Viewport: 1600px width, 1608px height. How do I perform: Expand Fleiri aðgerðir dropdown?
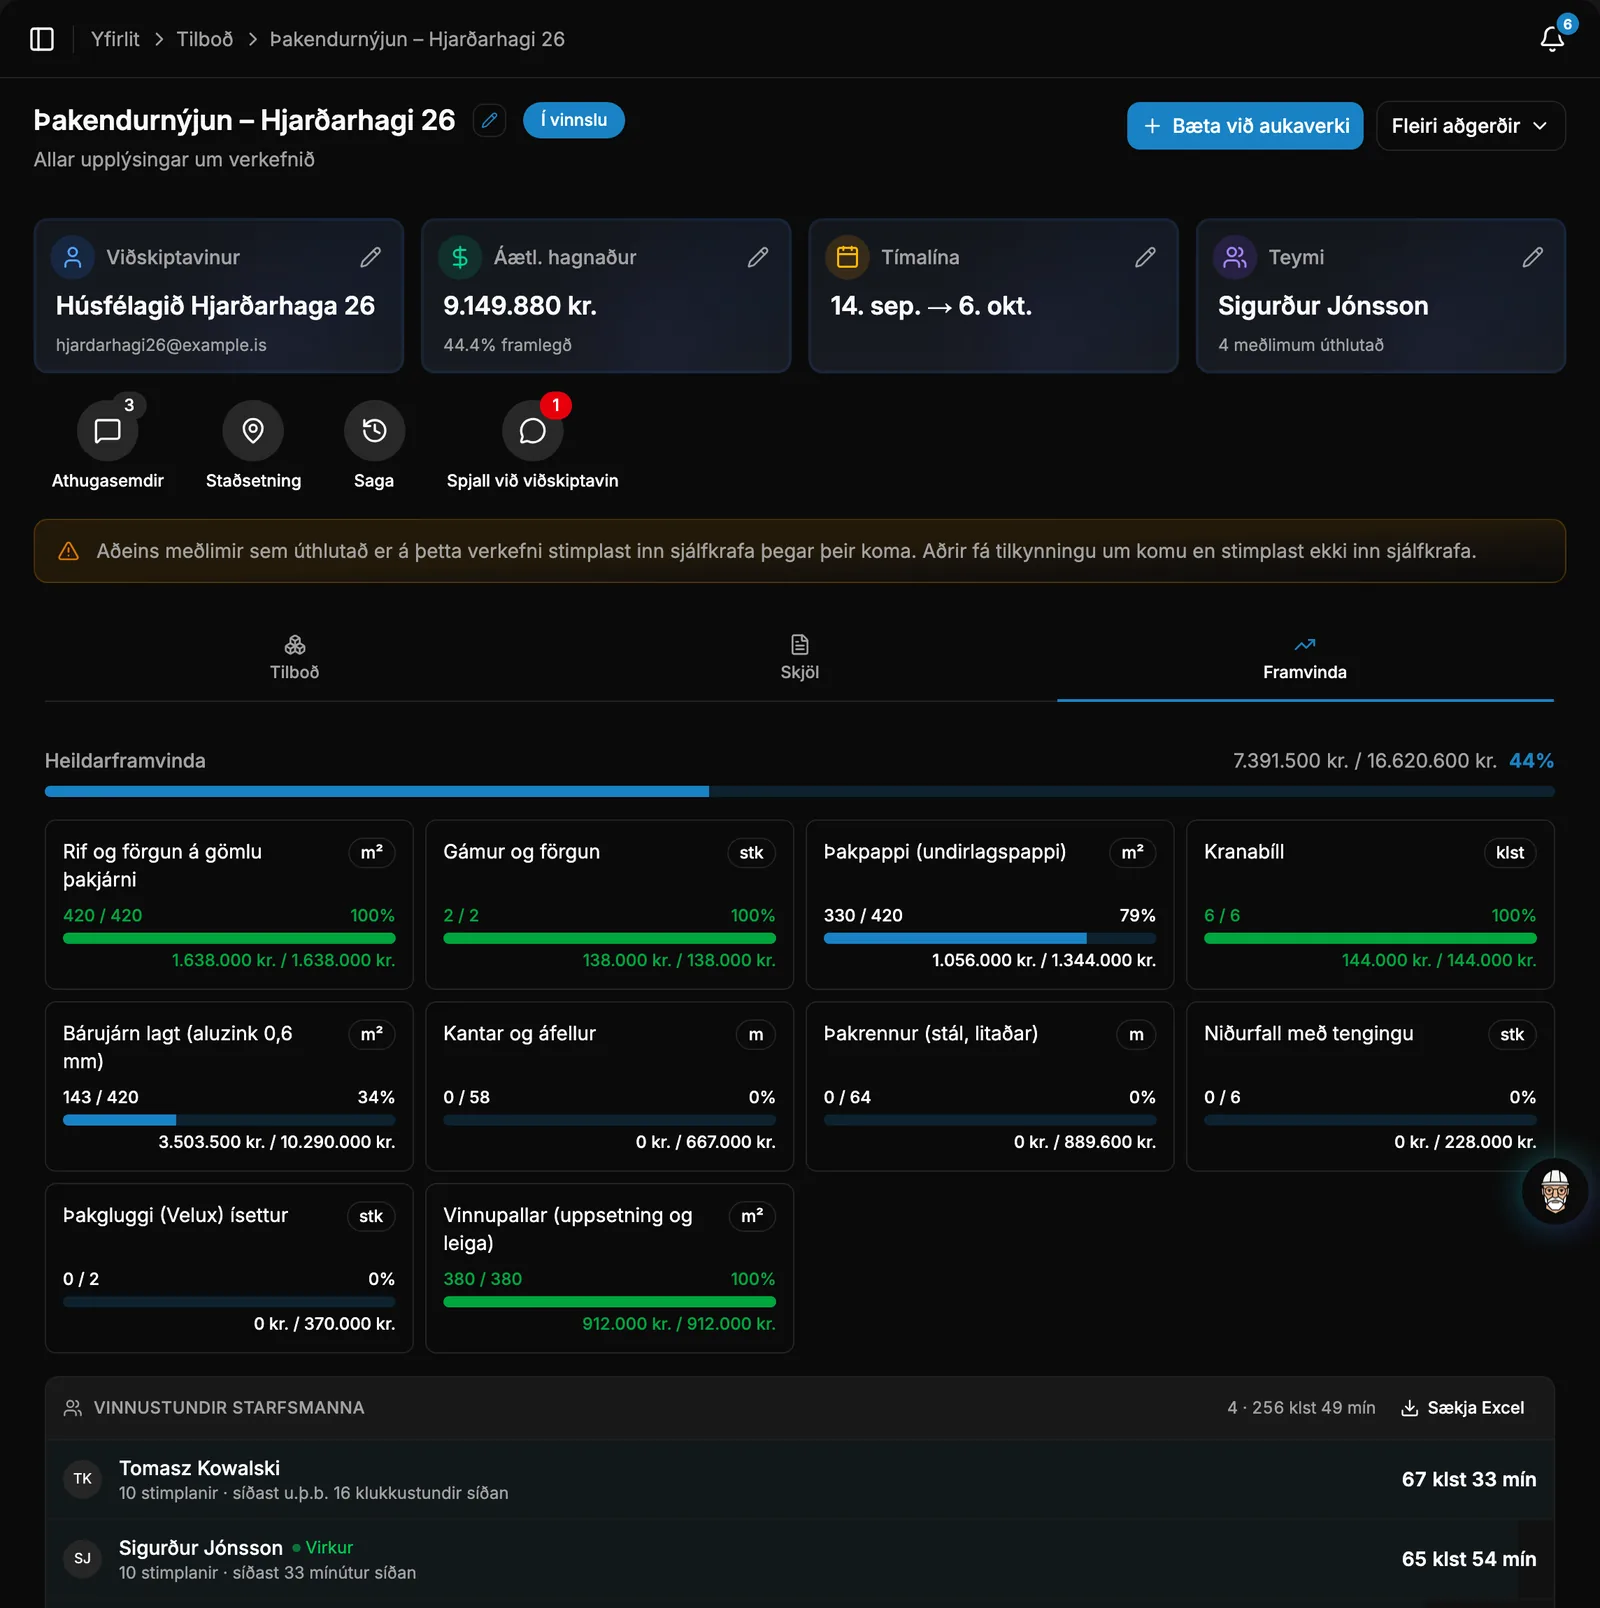1470,126
